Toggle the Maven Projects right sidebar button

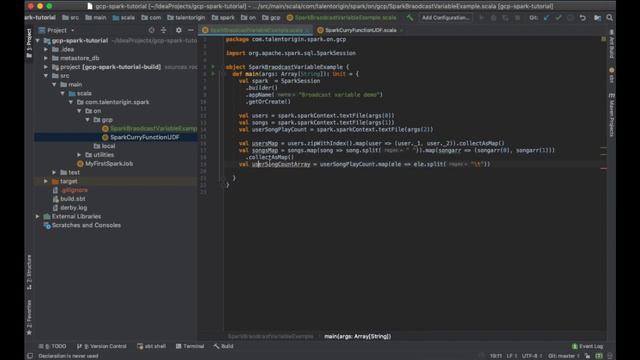611,115
